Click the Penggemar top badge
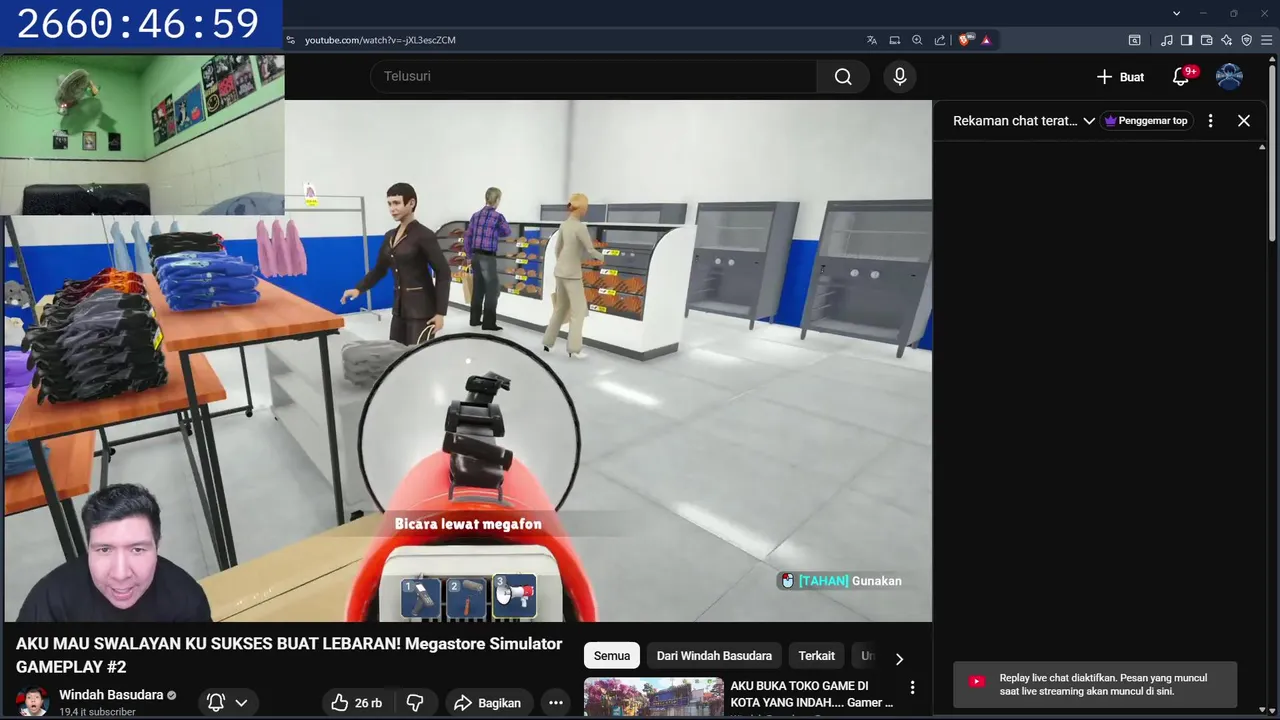Screen dimensions: 1280x720 pyautogui.click(x=1146, y=120)
